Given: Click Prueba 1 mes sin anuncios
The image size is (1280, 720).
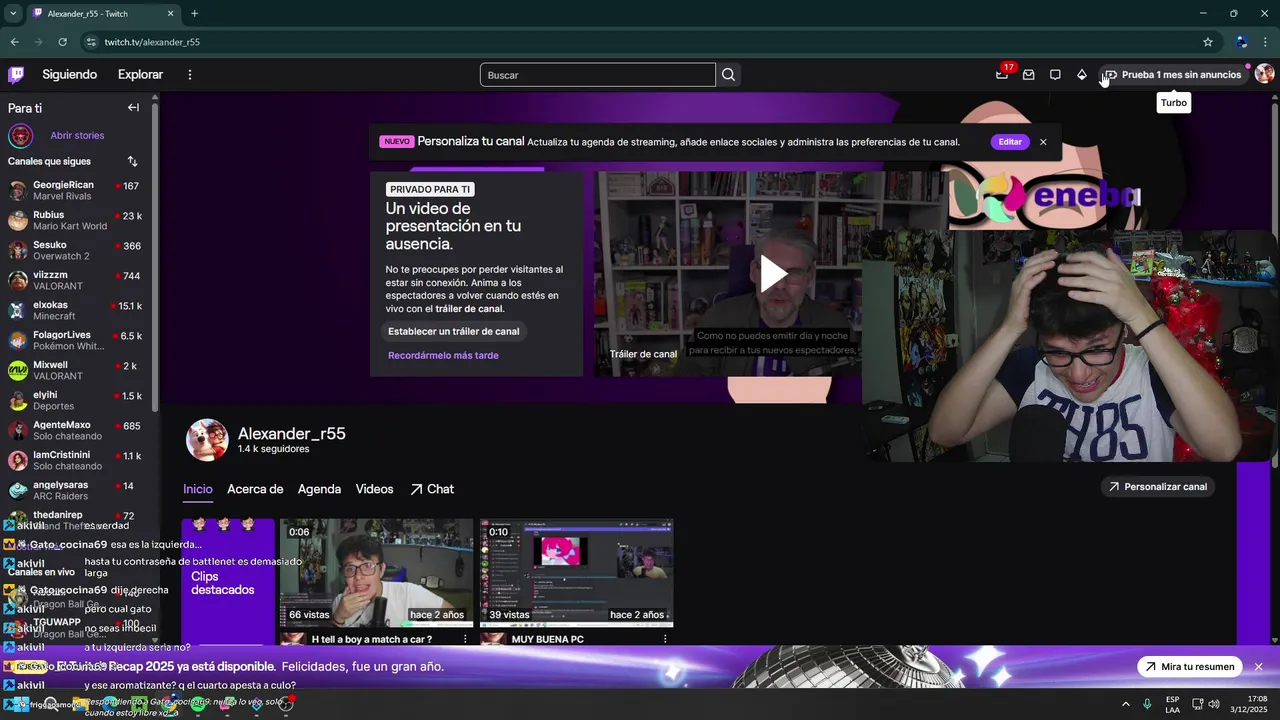Looking at the screenshot, I should (1172, 75).
